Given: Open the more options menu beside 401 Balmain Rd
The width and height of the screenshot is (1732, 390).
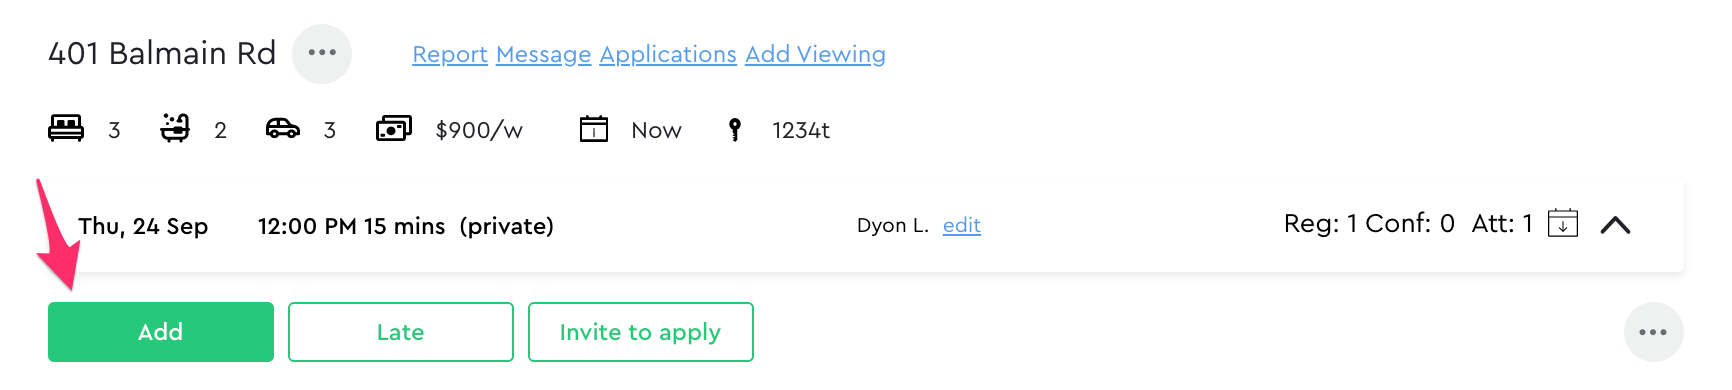Looking at the screenshot, I should point(322,53).
